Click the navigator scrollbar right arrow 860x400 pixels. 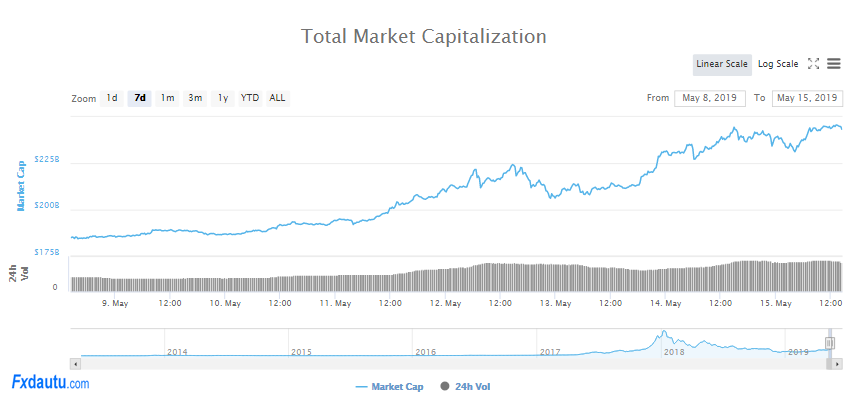click(839, 364)
